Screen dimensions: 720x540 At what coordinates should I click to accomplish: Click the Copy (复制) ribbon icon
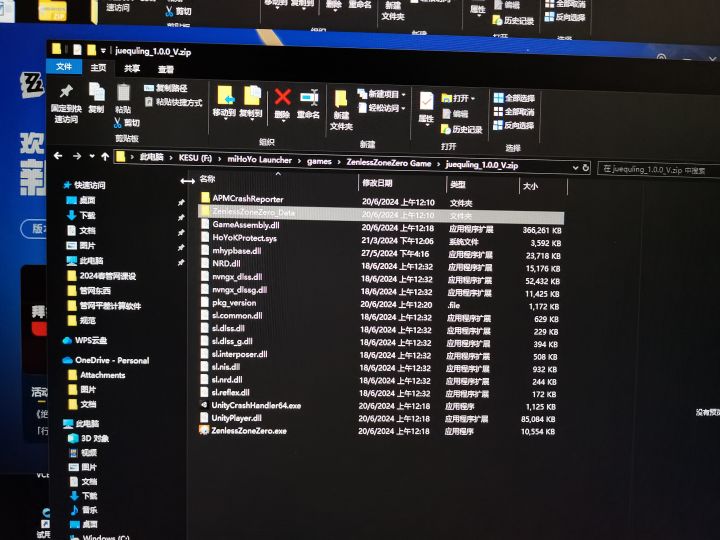pos(96,97)
